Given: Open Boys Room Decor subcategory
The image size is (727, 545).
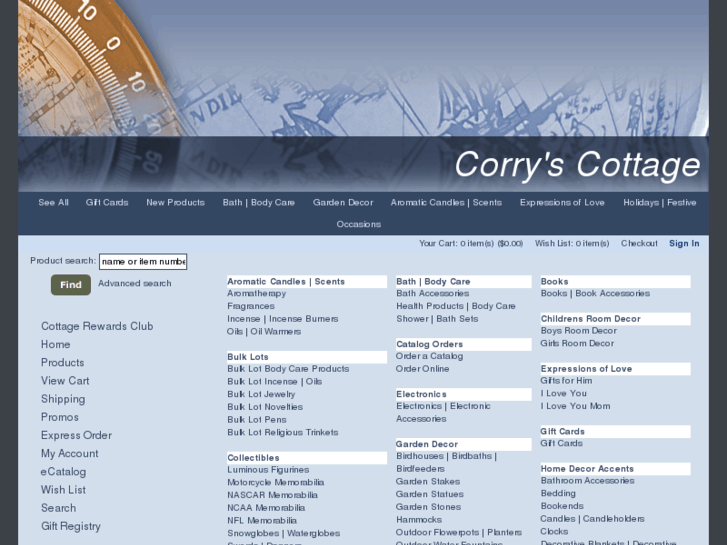Looking at the screenshot, I should coord(579,331).
